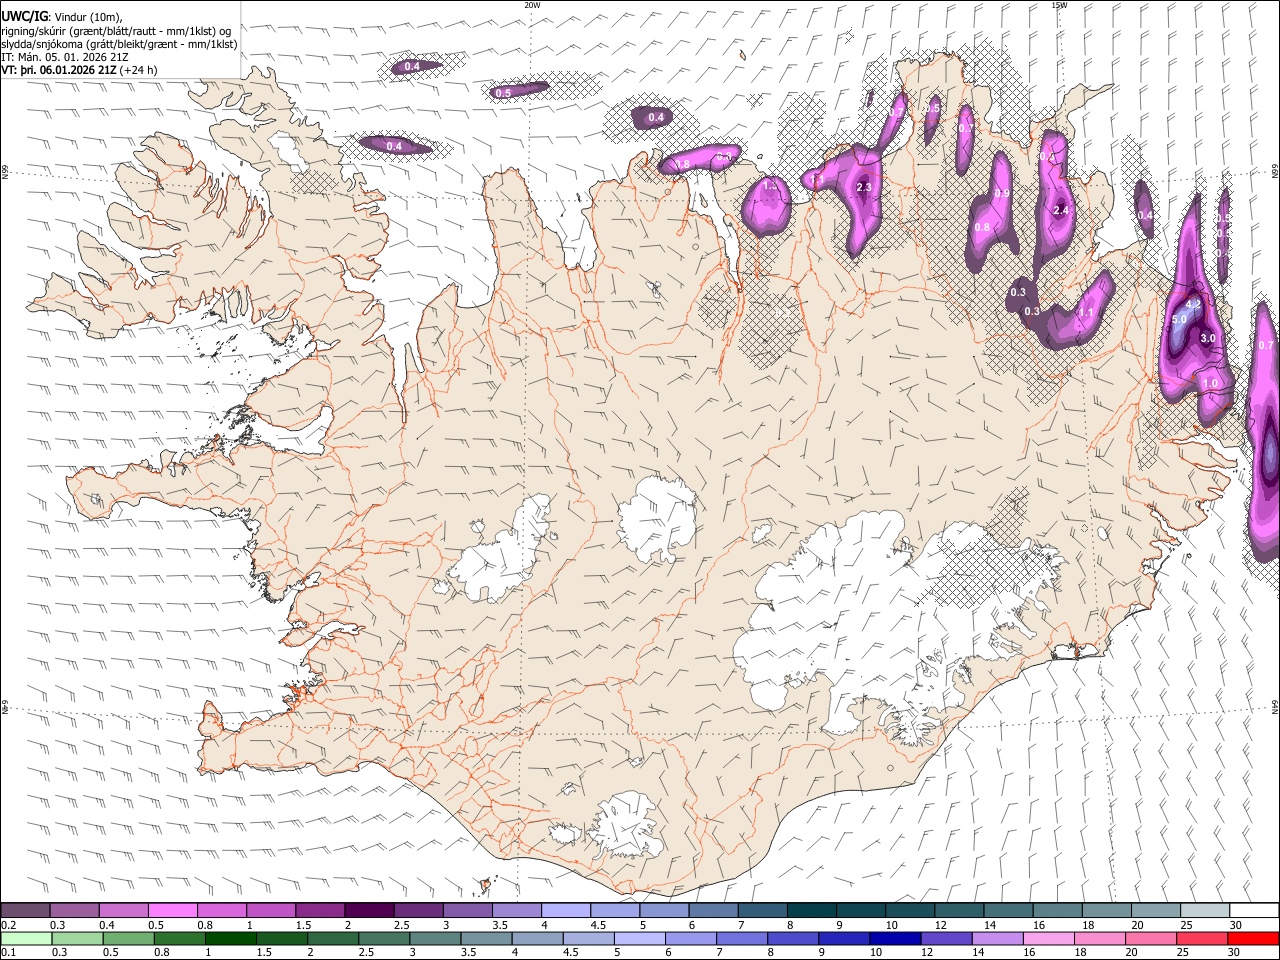Click the 3.0 precipitation value label
The image size is (1280, 960).
coord(1207,339)
